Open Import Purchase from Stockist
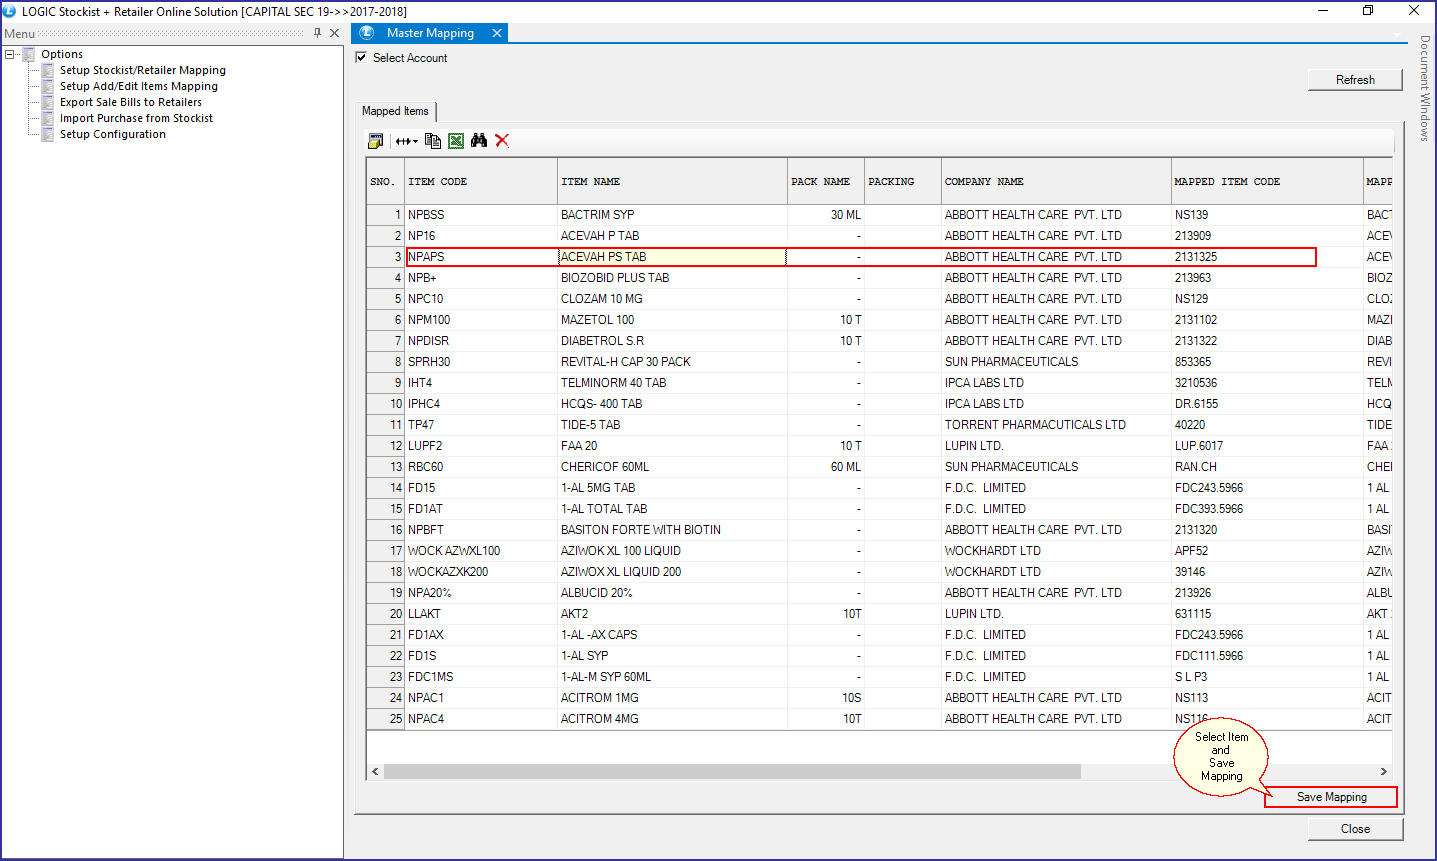Screen dimensions: 1437x861 (136, 118)
